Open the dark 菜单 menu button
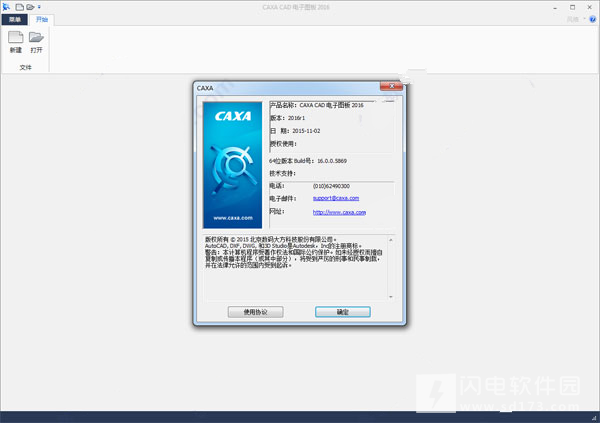This screenshot has width=600, height=423. [15, 19]
